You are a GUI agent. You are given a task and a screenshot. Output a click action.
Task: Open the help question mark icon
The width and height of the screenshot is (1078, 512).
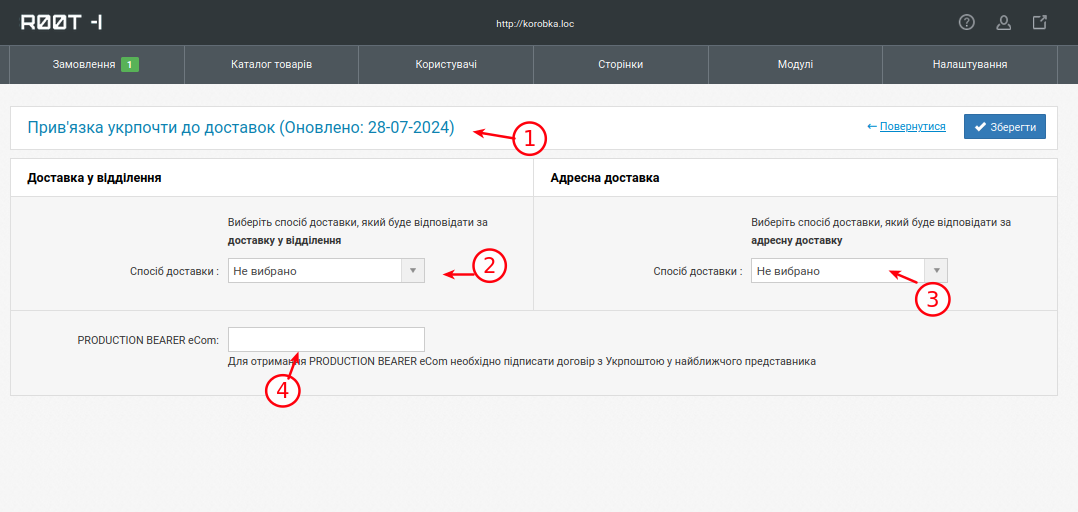pyautogui.click(x=967, y=23)
